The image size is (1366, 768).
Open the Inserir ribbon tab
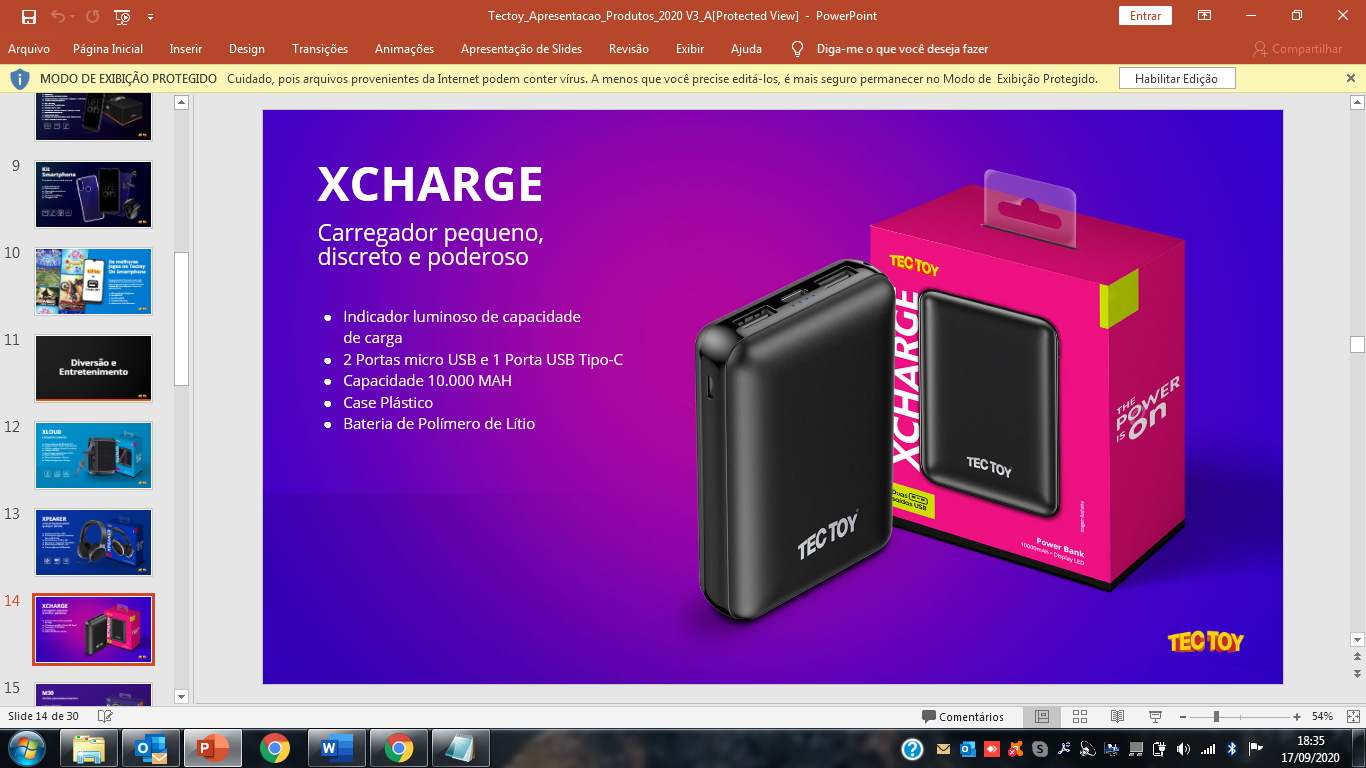pos(186,49)
